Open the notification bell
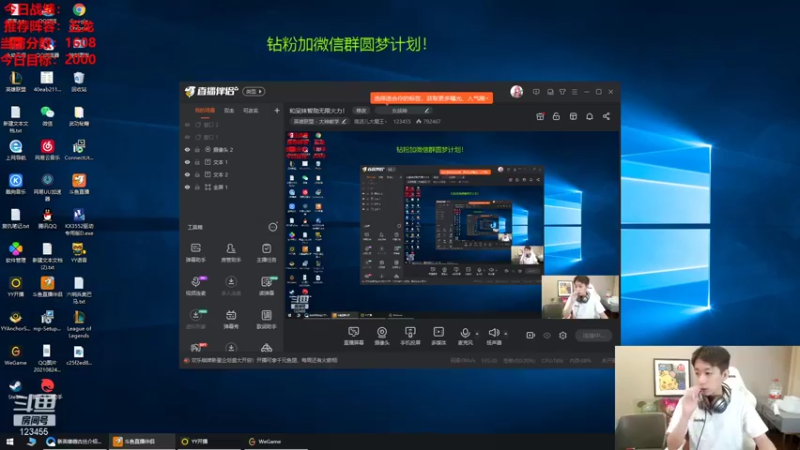 (x=589, y=116)
